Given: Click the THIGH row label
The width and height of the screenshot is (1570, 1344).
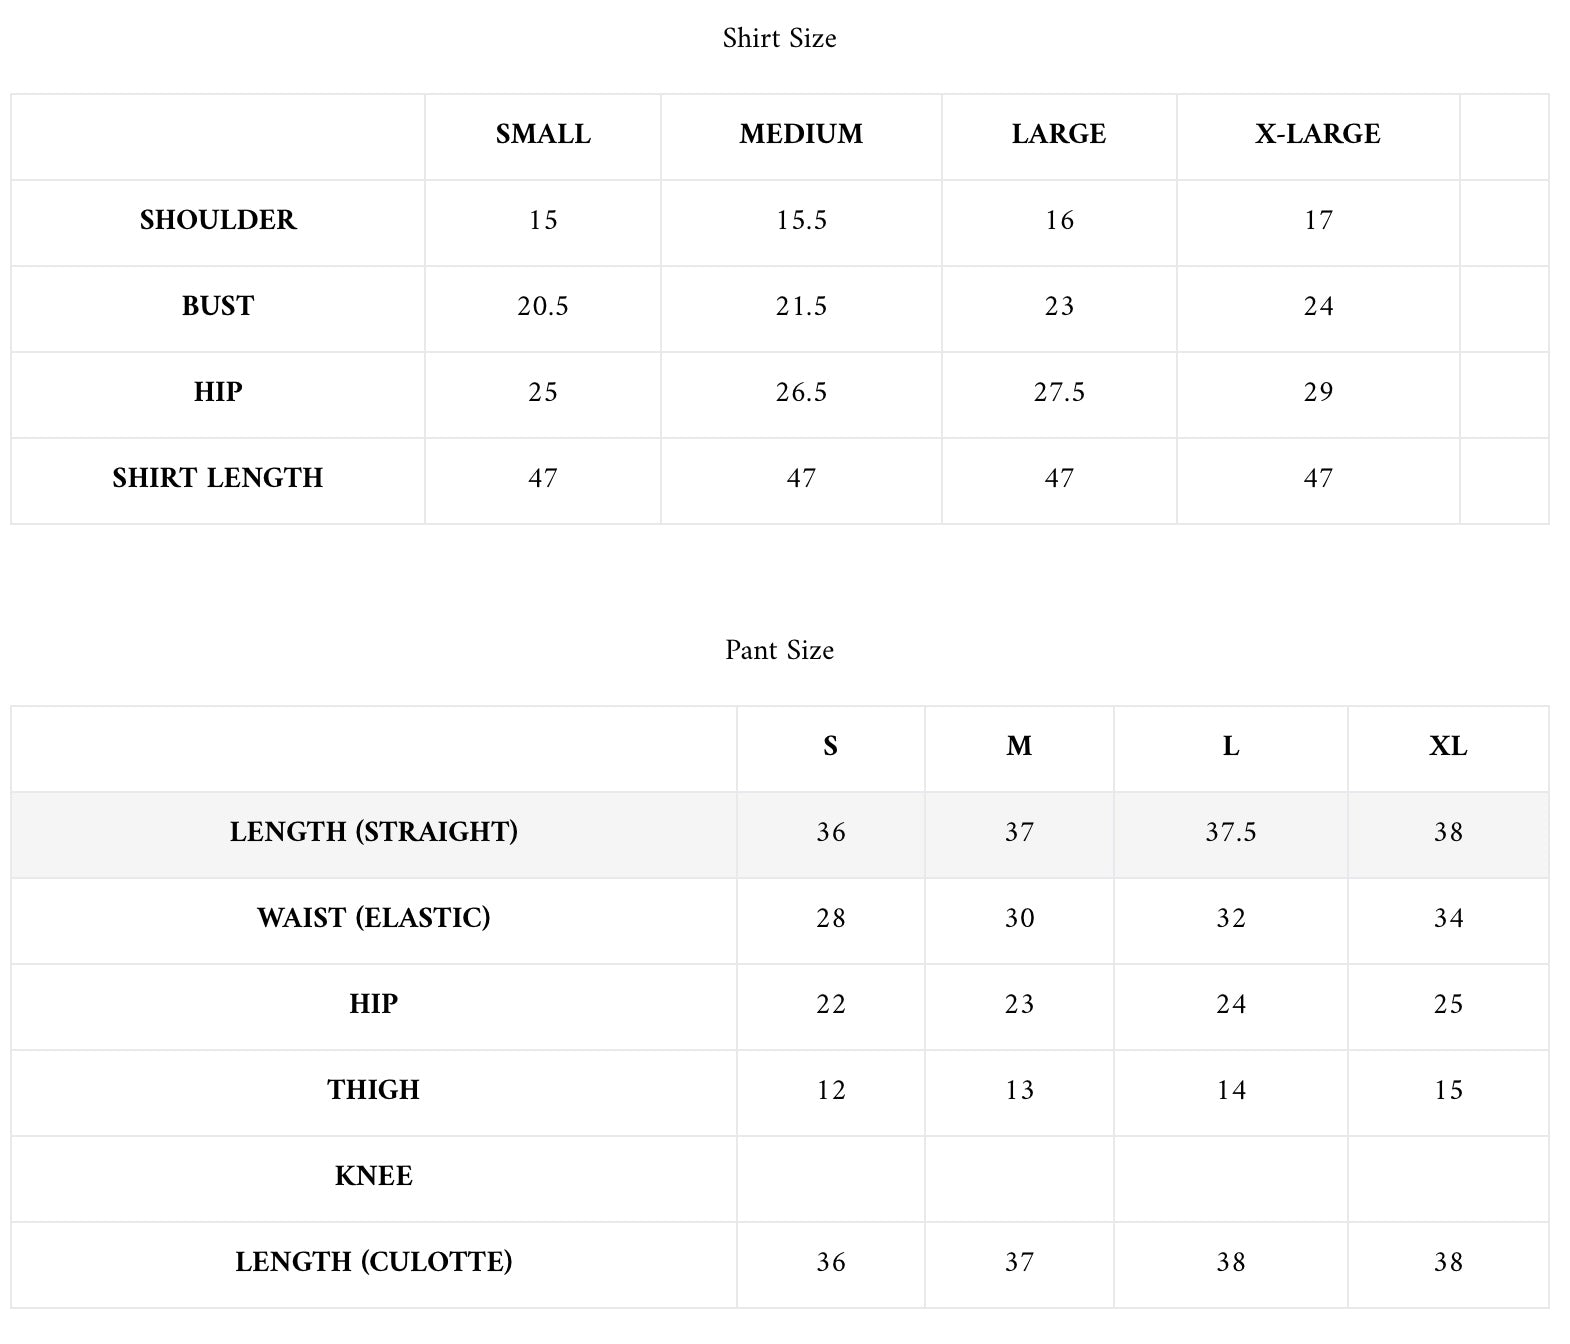Looking at the screenshot, I should [374, 1090].
